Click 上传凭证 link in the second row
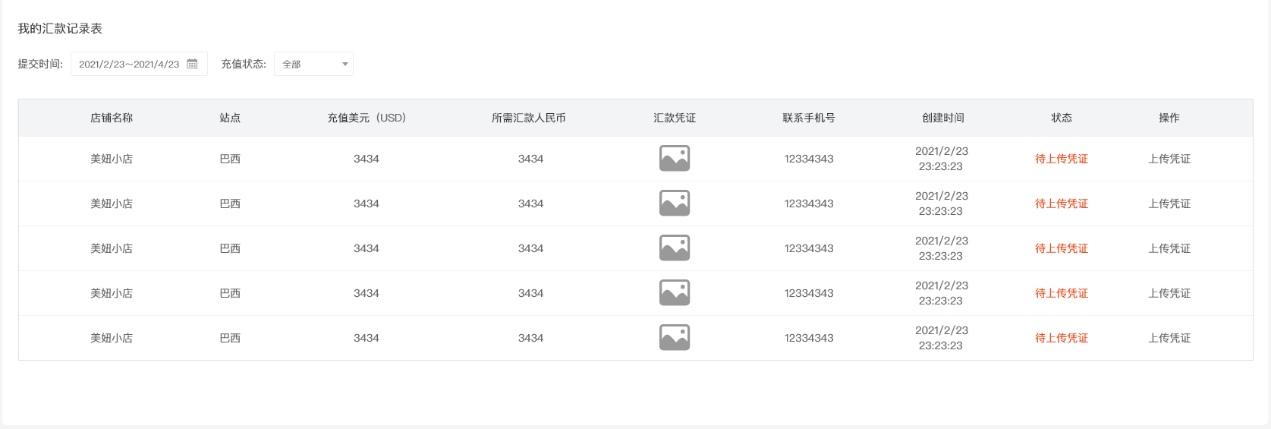Screen dimensions: 1271x429 coord(1169,203)
